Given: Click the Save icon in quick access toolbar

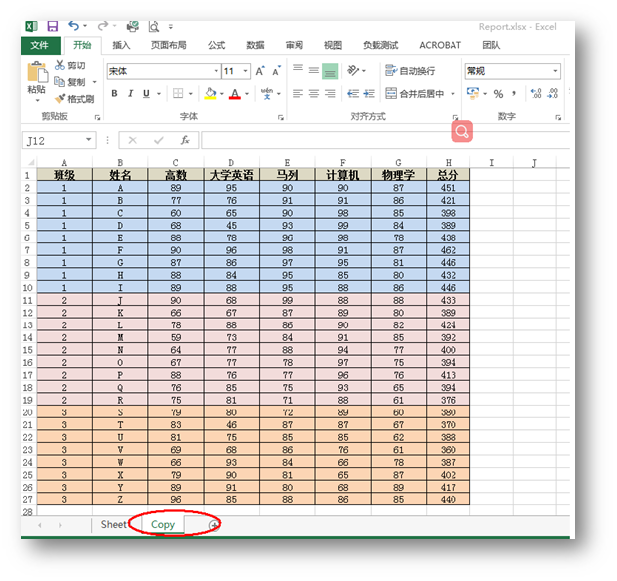Looking at the screenshot, I should coord(52,26).
